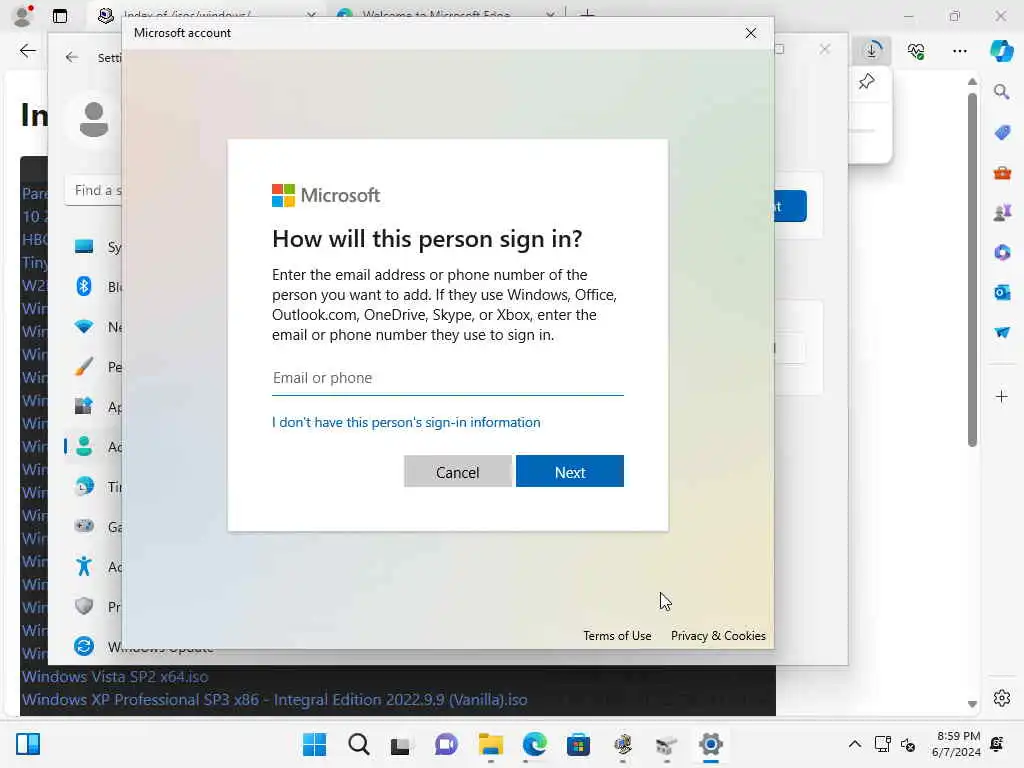The image size is (1024, 768).
Task: Pin the downloads flyout with pin icon
Action: tap(867, 82)
